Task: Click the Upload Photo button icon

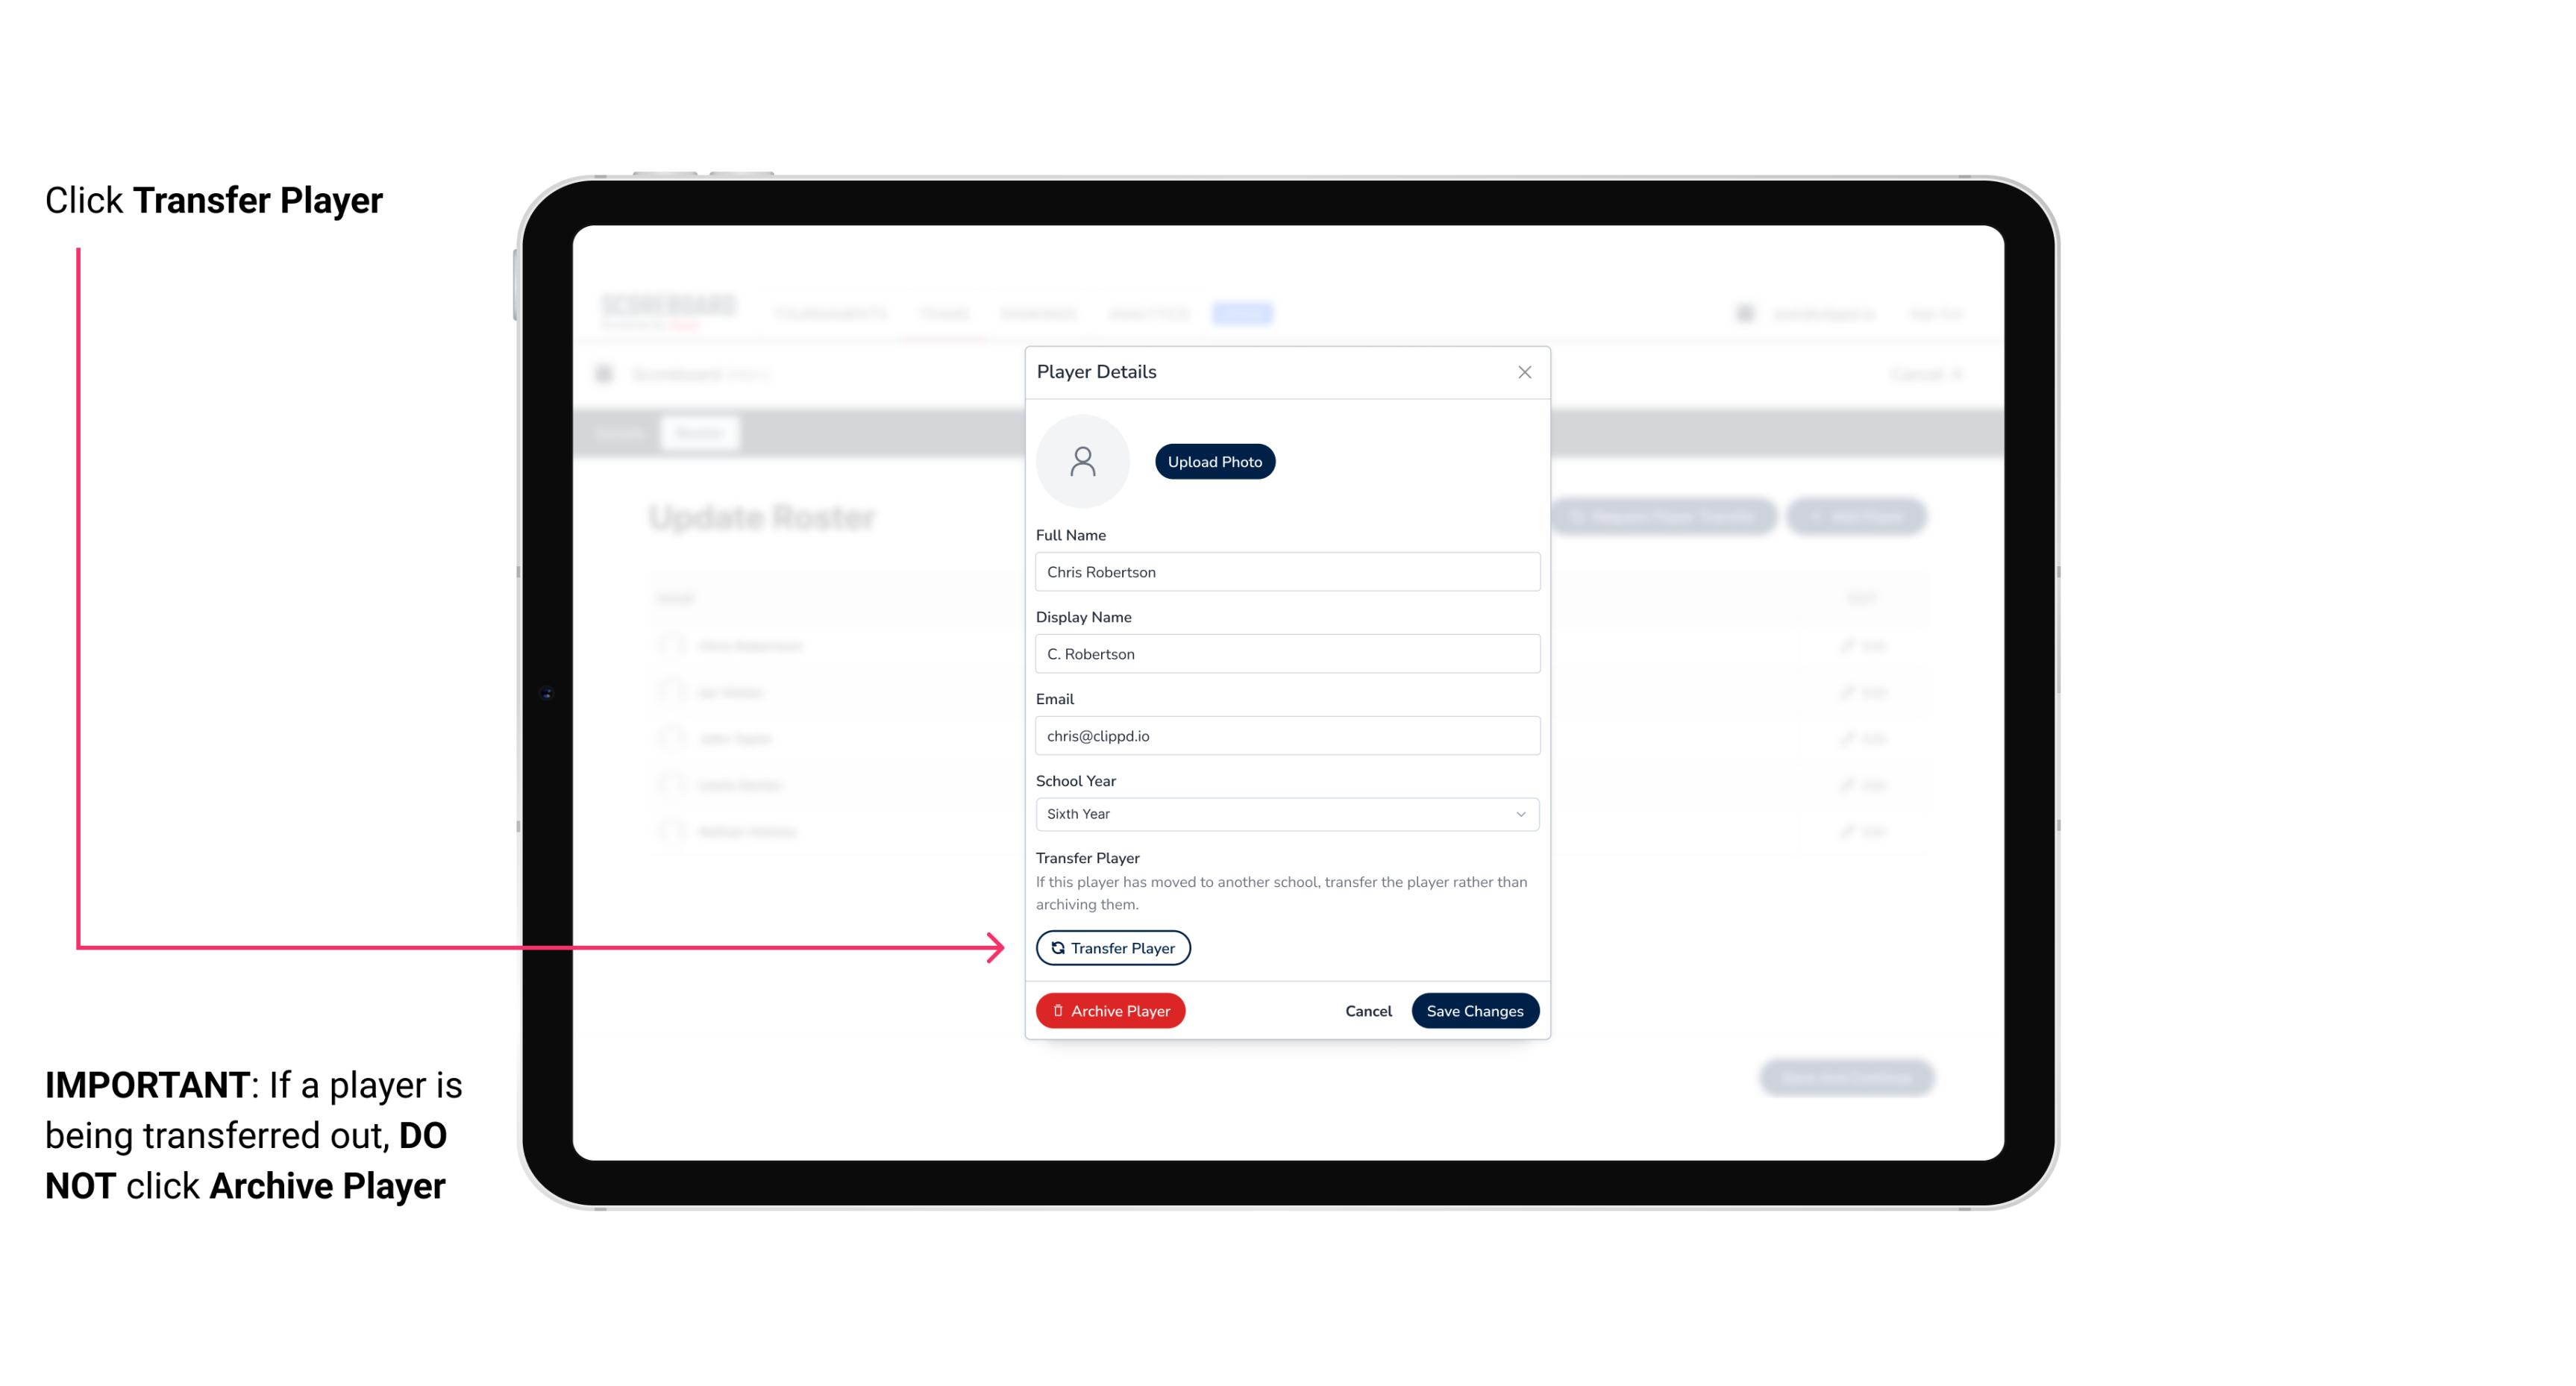Action: click(x=1215, y=461)
